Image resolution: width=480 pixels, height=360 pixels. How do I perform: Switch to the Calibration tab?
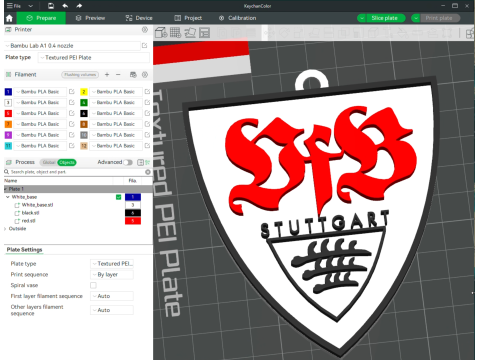[x=238, y=18]
